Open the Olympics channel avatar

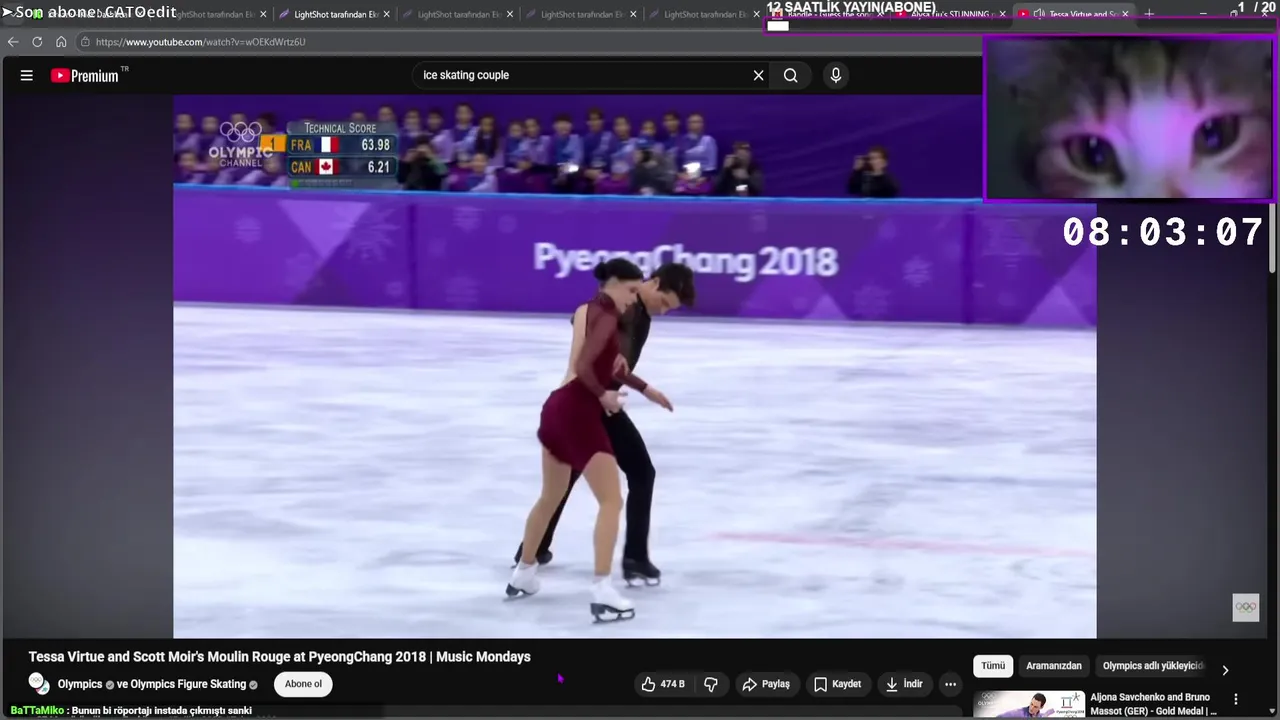39,684
